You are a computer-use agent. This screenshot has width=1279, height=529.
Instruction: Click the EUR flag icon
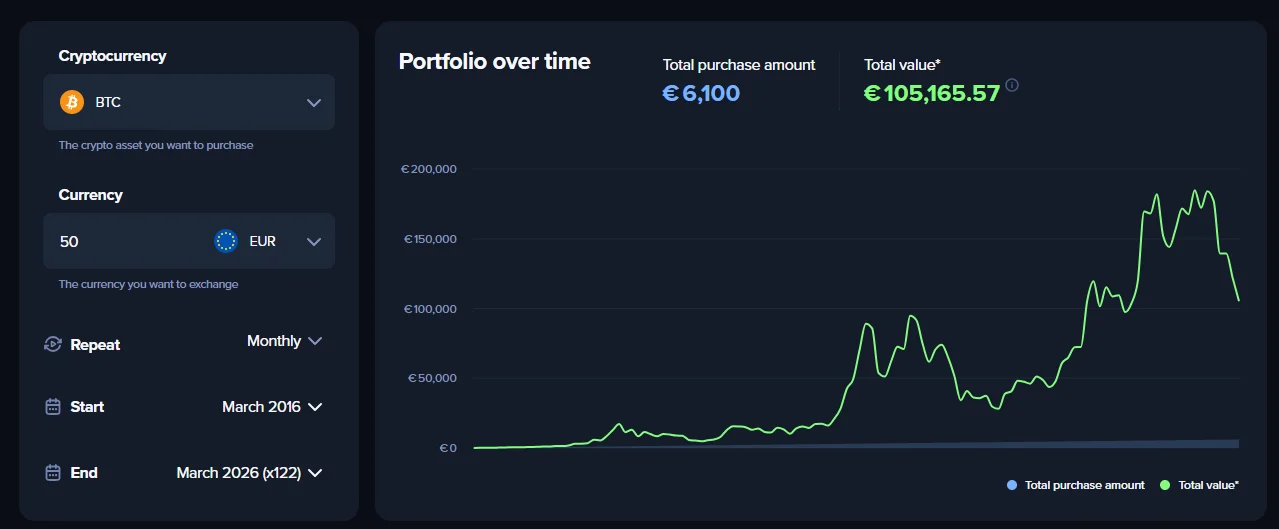point(226,241)
